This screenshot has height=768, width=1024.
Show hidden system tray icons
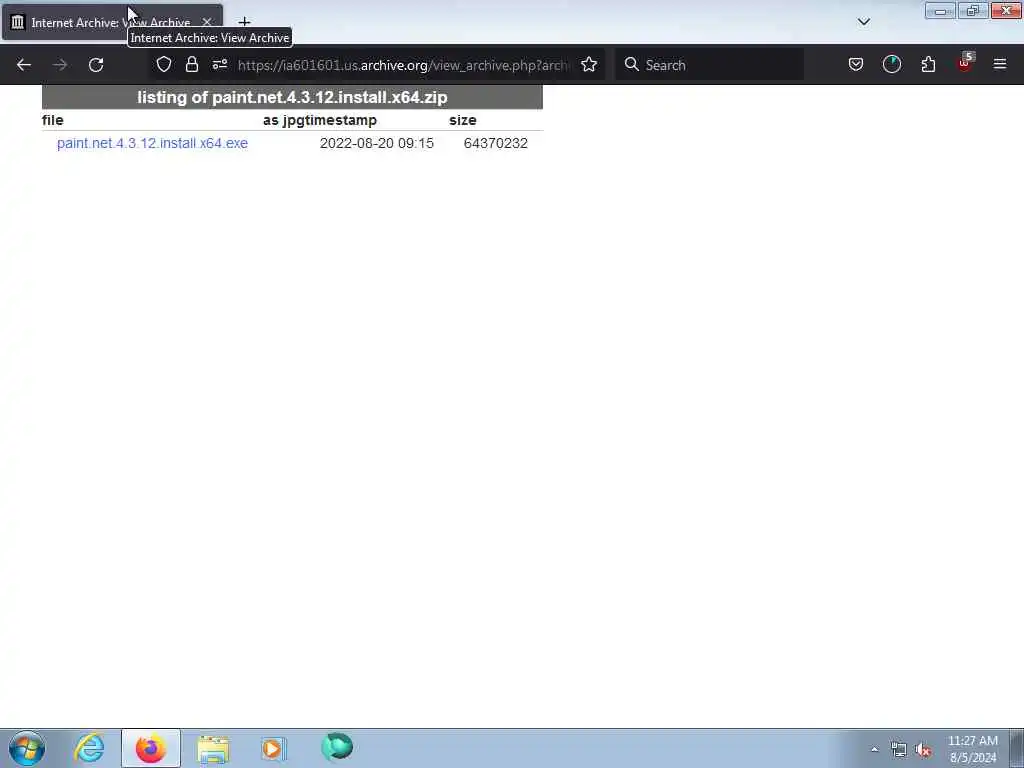click(874, 749)
